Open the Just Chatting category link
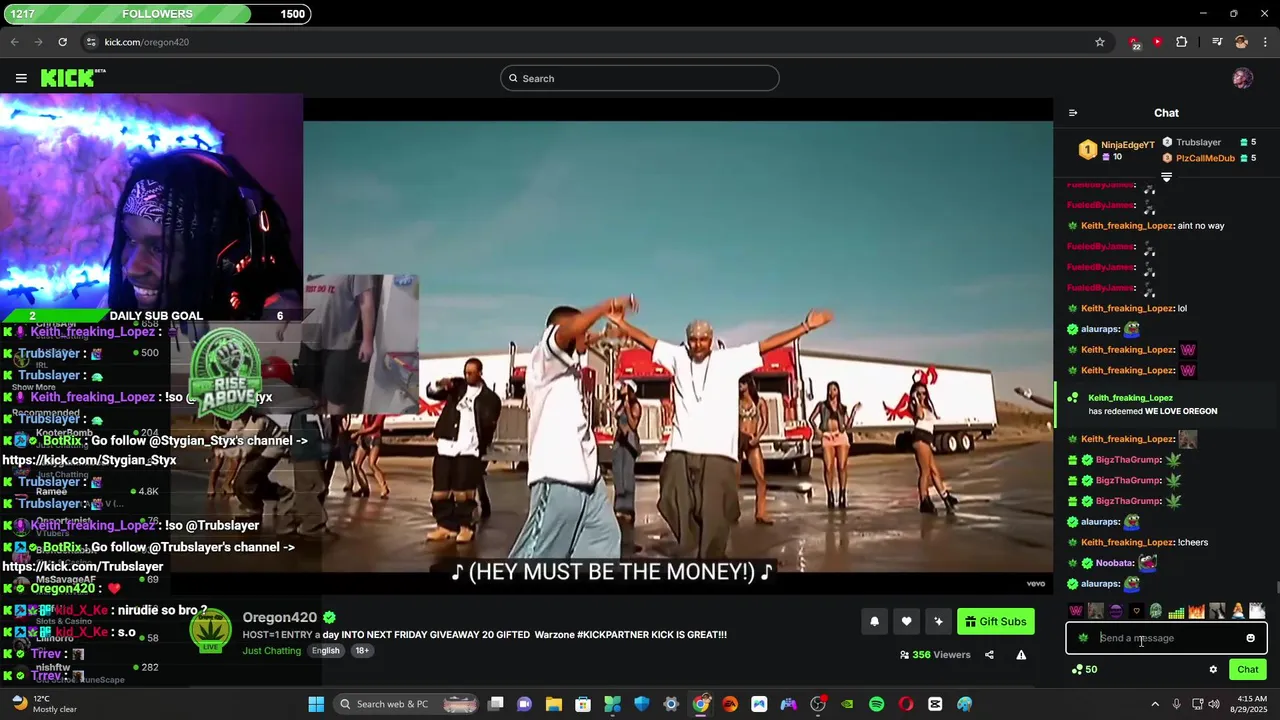Viewport: 1280px width, 720px height. pos(271,651)
